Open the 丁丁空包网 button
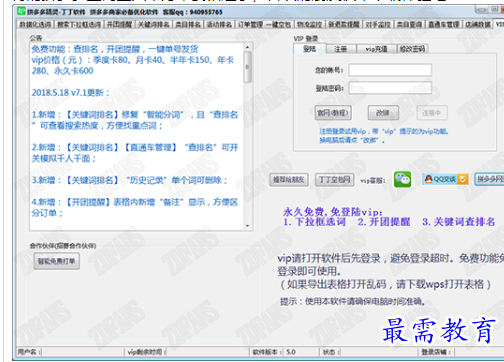504x362 pixels. pos(334,180)
